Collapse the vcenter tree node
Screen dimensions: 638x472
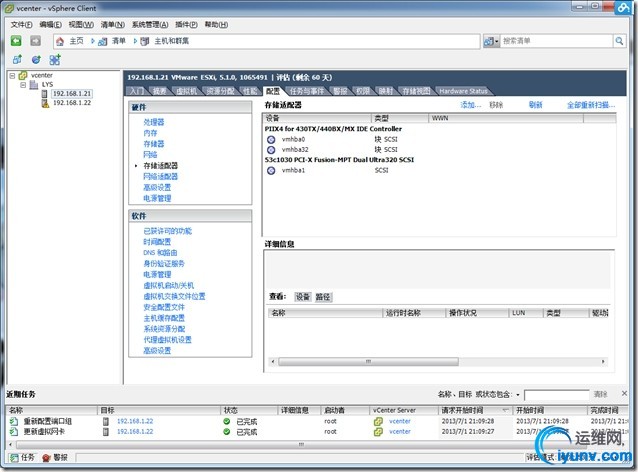tap(12, 76)
